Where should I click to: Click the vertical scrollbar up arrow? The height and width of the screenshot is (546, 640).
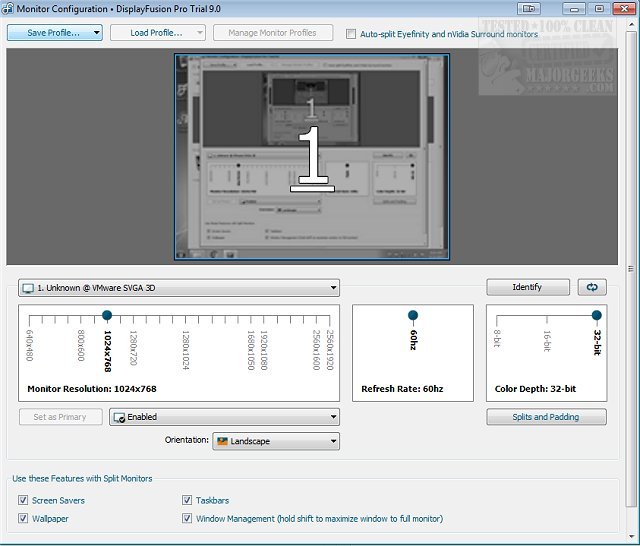coord(631,24)
